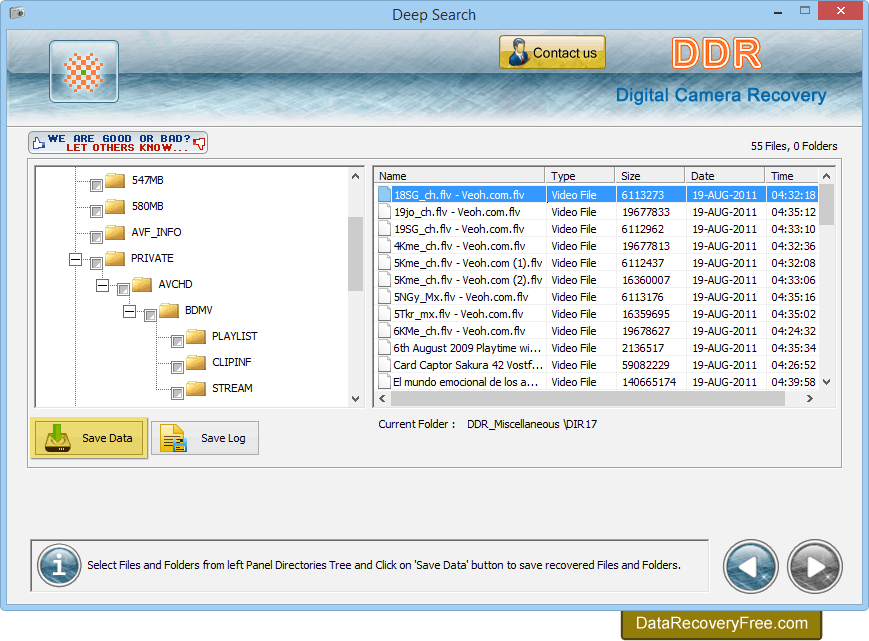Click file icon of 18SG_ch.flv - Veoh.com.flv
The width and height of the screenshot is (869, 641).
384,194
